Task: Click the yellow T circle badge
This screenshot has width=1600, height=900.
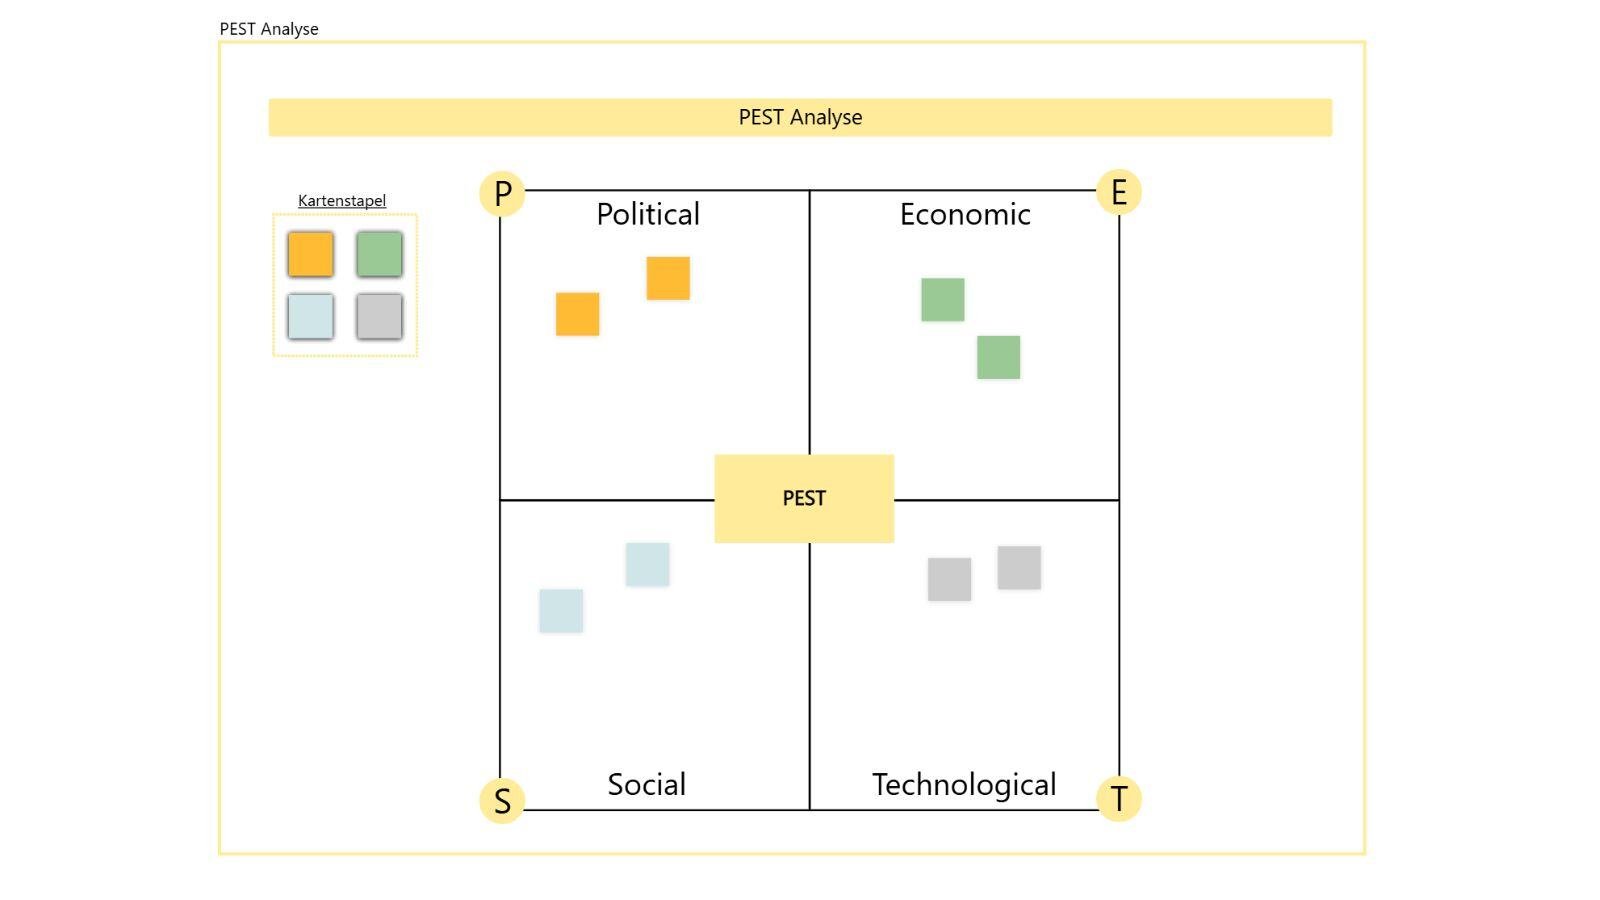Action: coord(1119,799)
